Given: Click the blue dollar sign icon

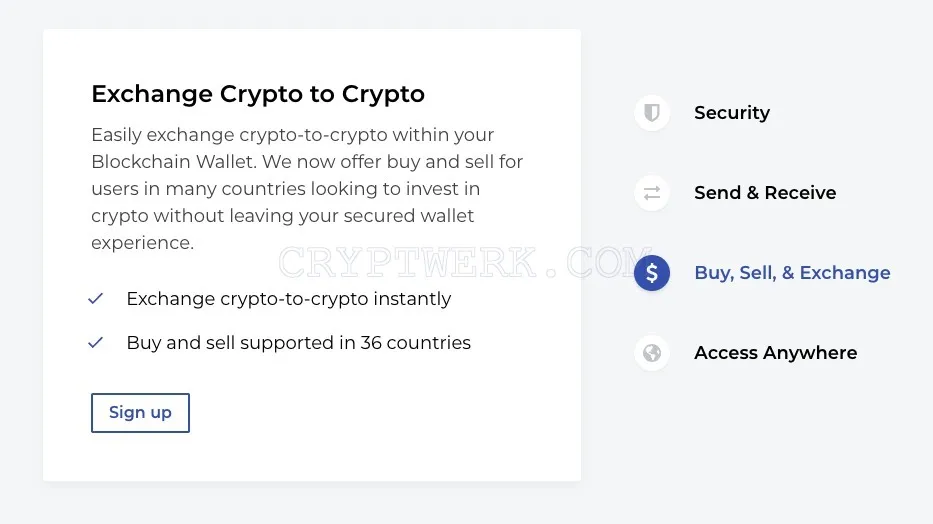Looking at the screenshot, I should pos(652,273).
